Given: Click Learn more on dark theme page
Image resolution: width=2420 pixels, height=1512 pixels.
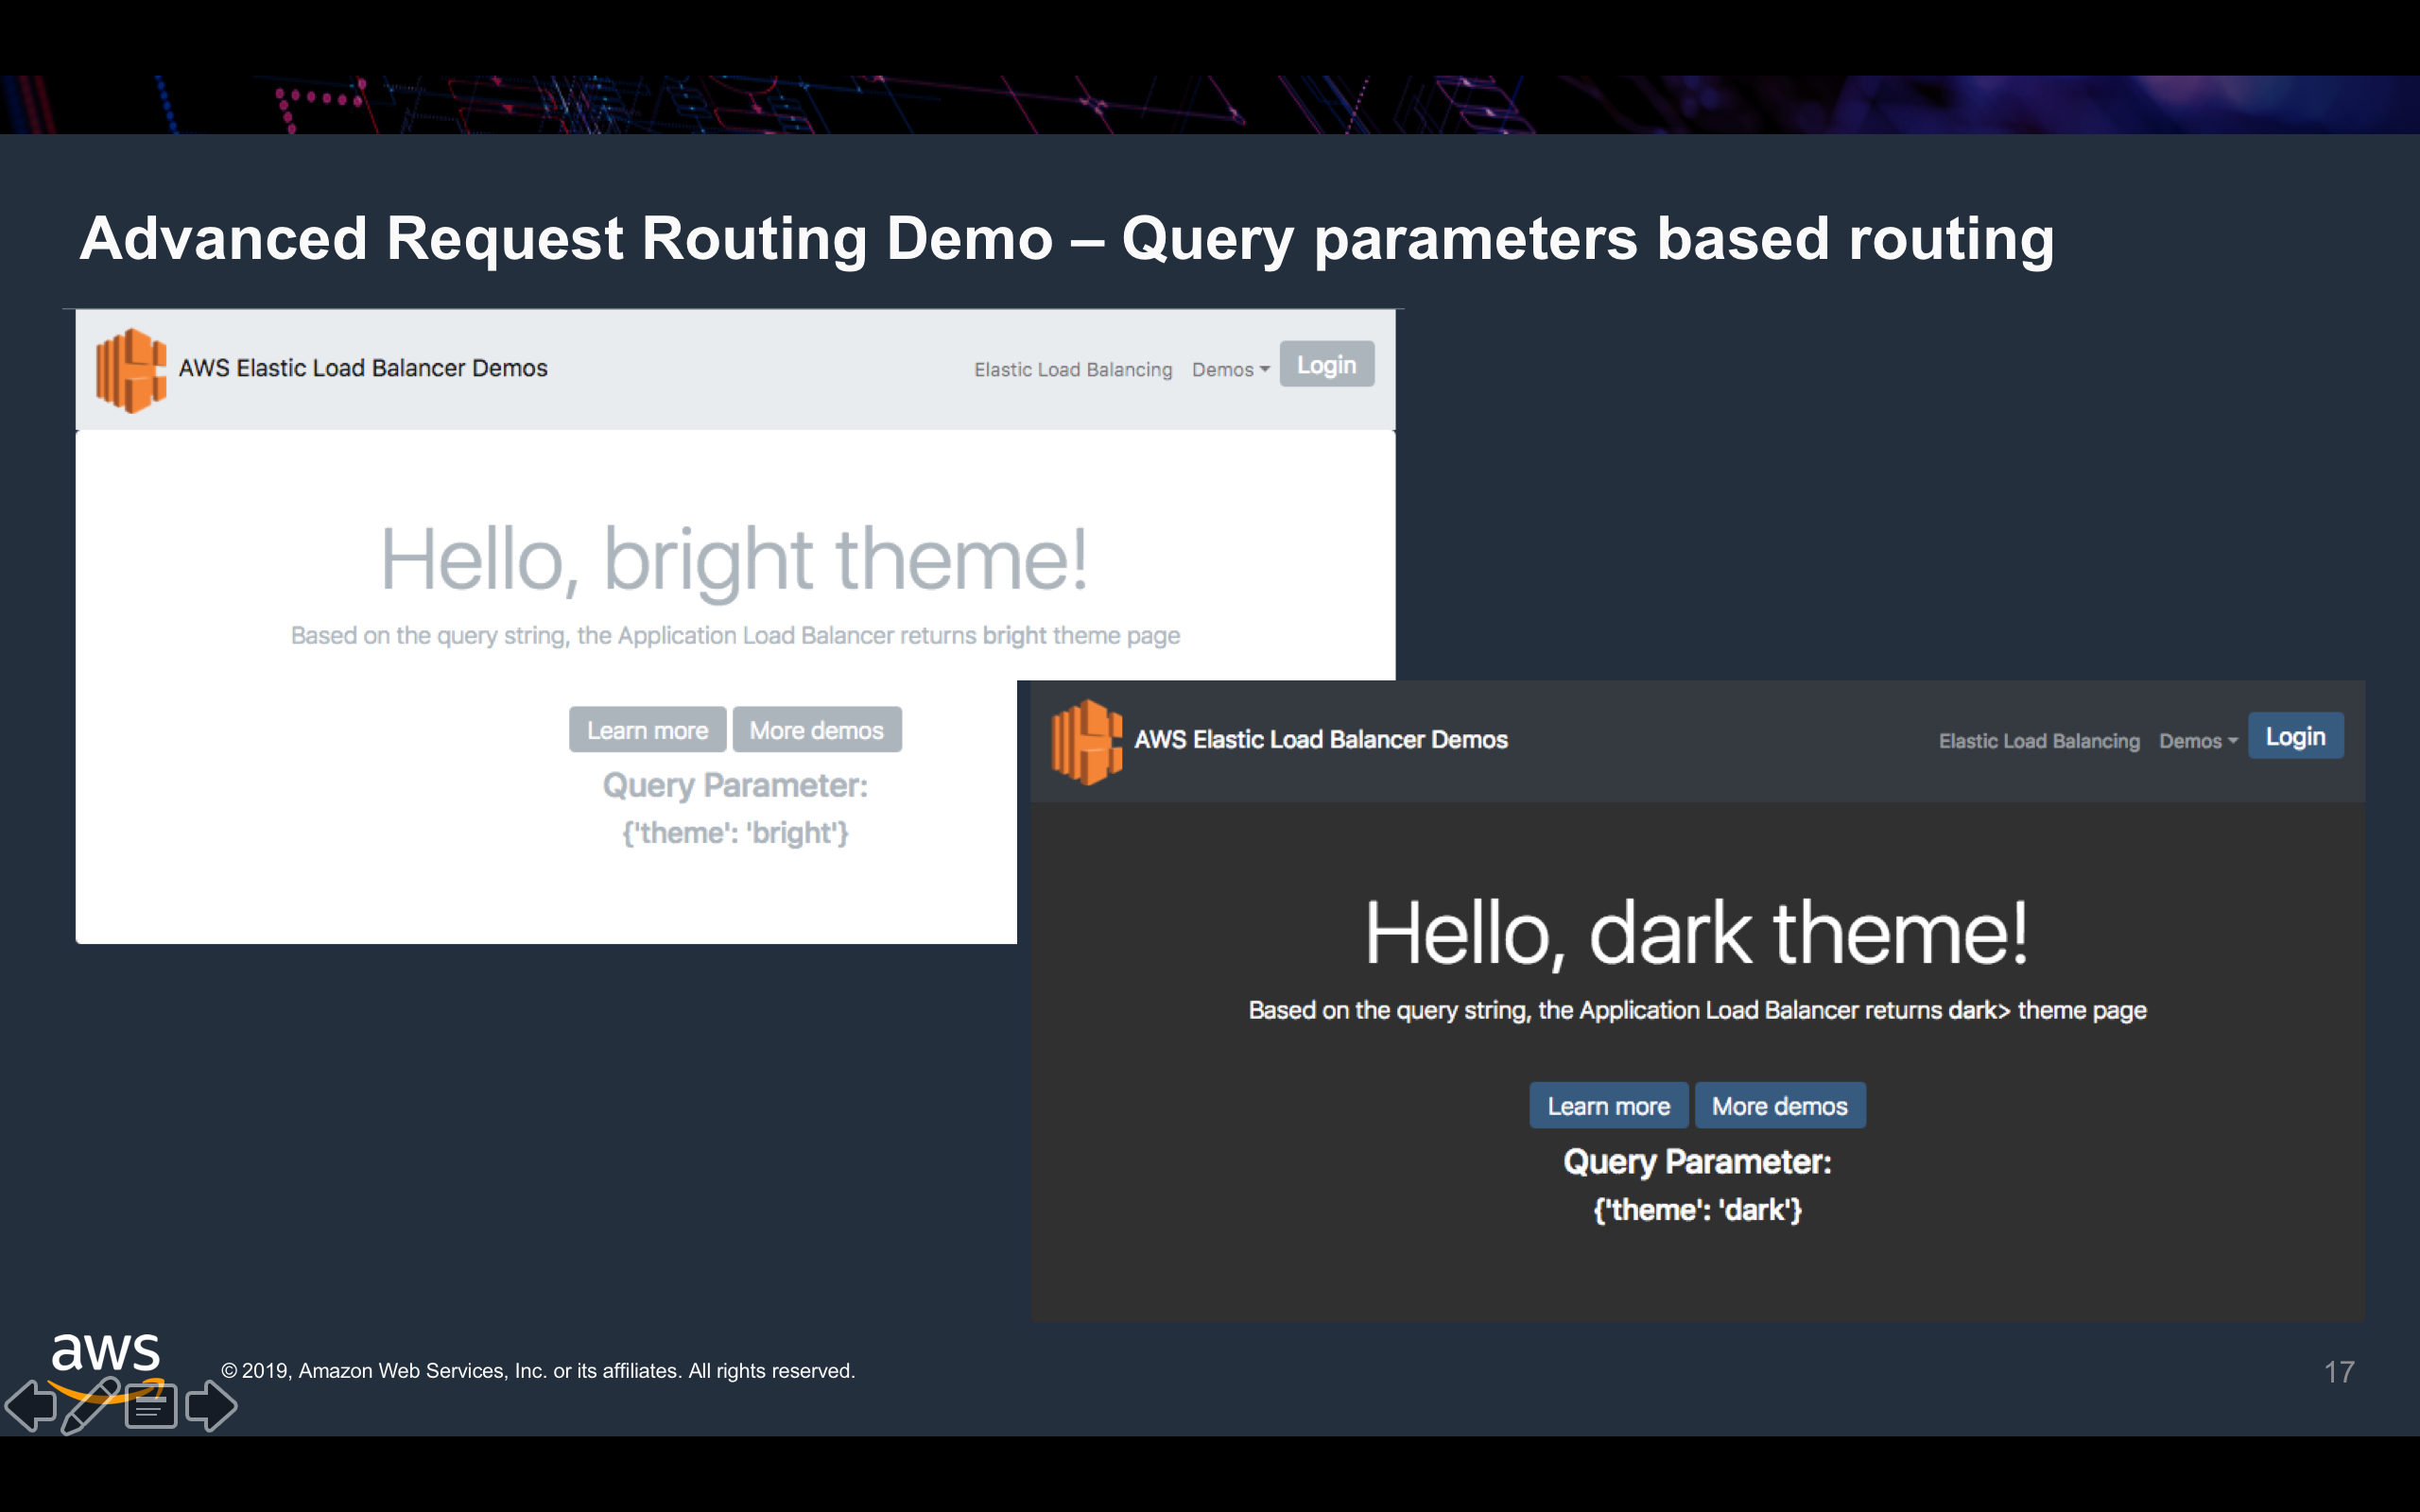Looking at the screenshot, I should (x=1608, y=1106).
